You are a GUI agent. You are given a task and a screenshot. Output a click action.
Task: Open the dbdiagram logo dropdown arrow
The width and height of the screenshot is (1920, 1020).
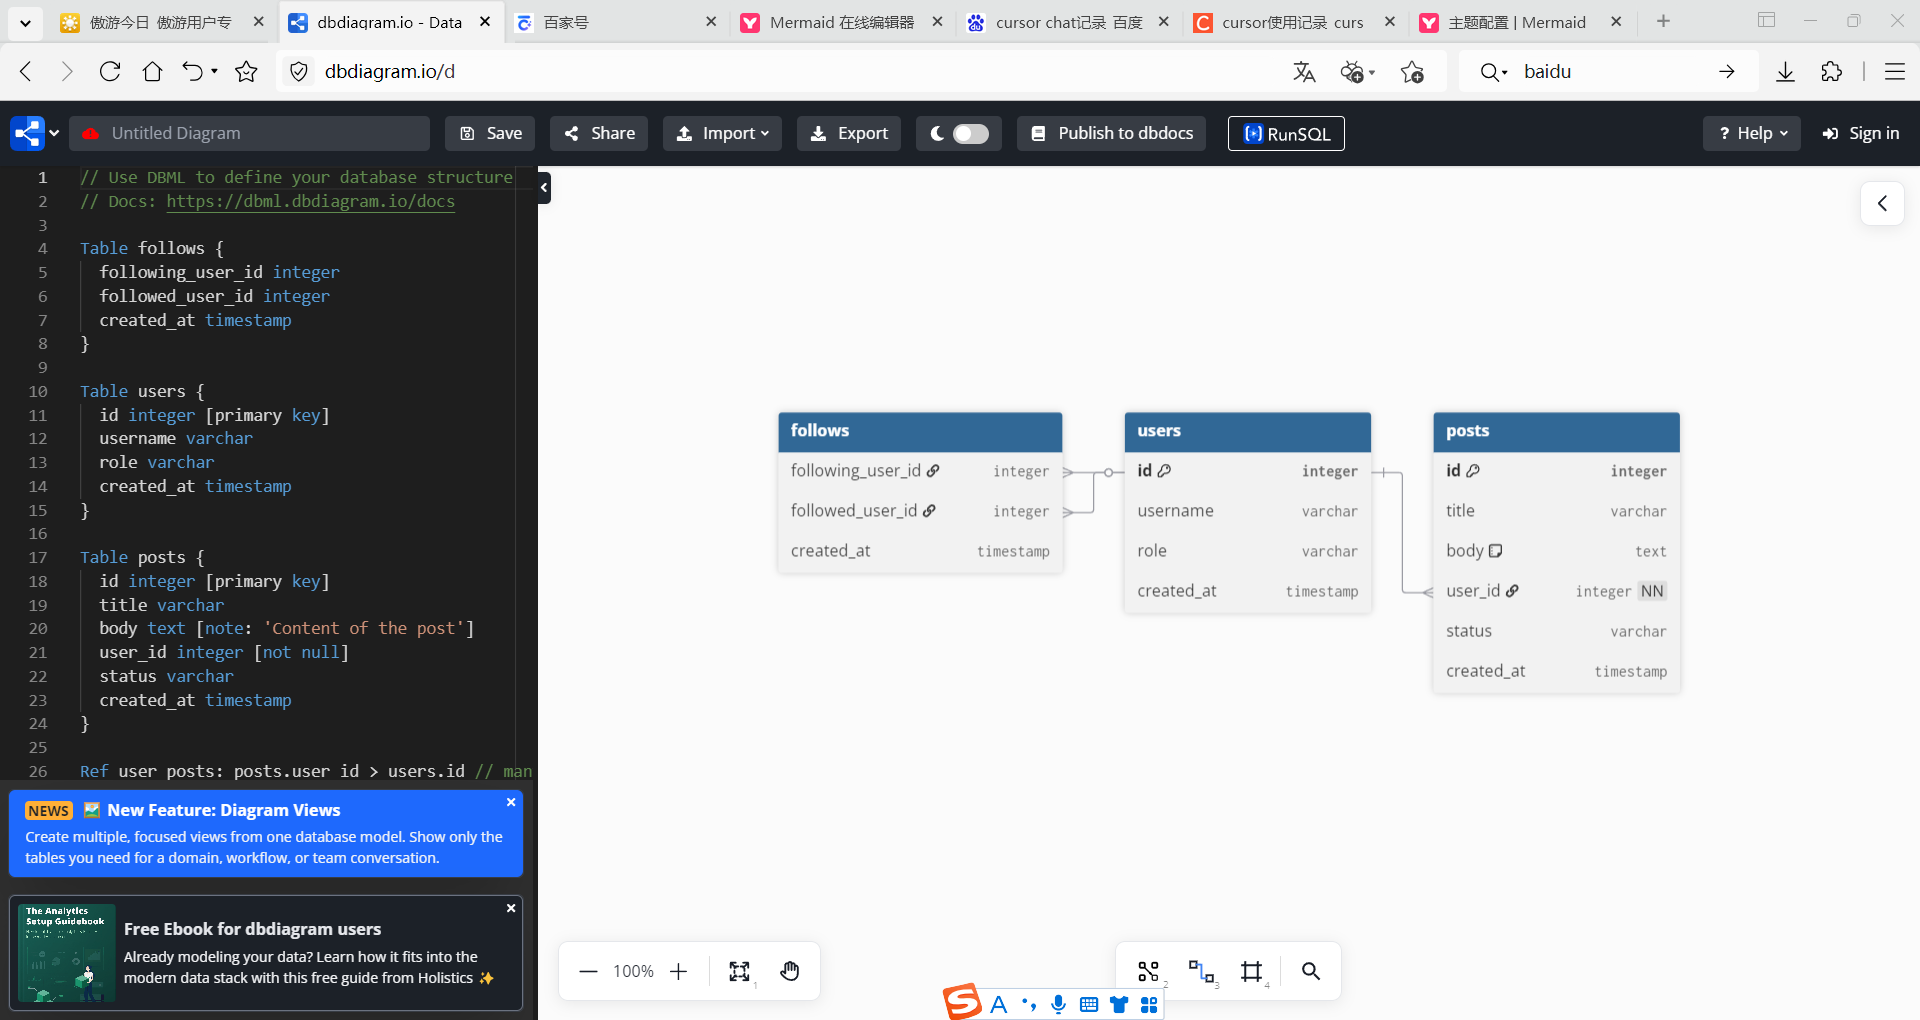click(54, 133)
